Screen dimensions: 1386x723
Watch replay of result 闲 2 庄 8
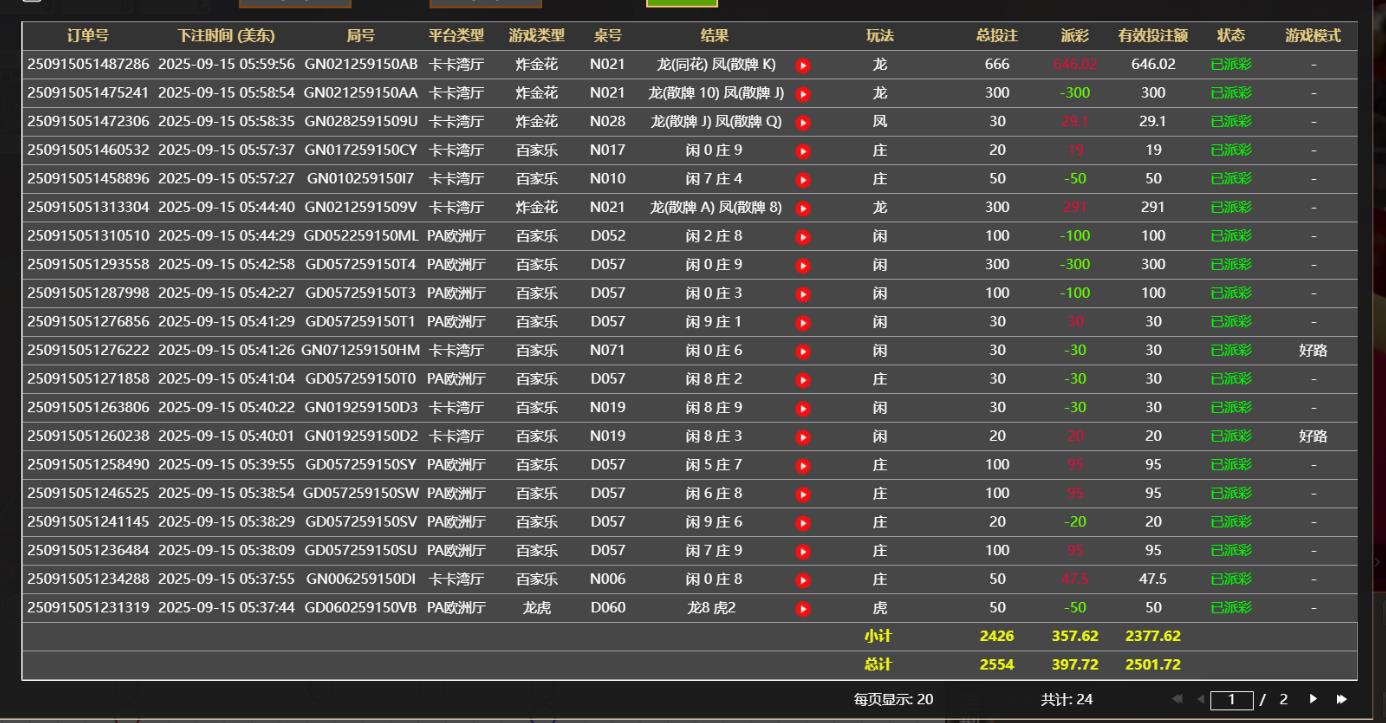[802, 237]
